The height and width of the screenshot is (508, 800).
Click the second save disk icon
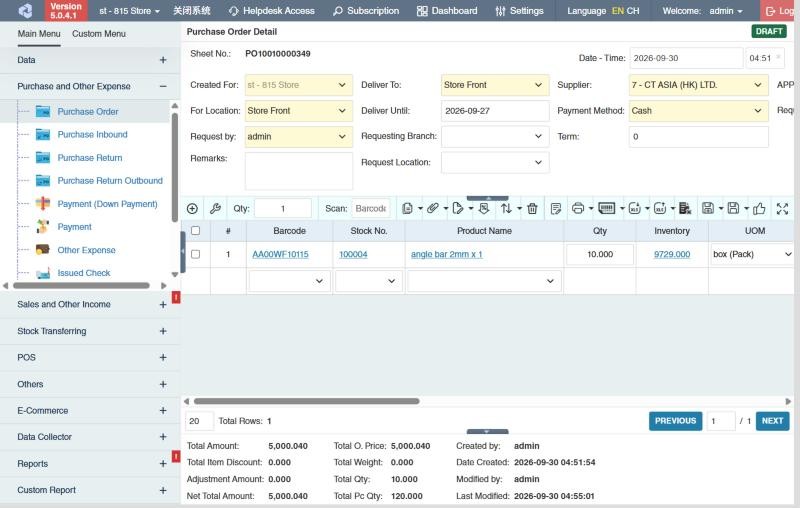733,208
